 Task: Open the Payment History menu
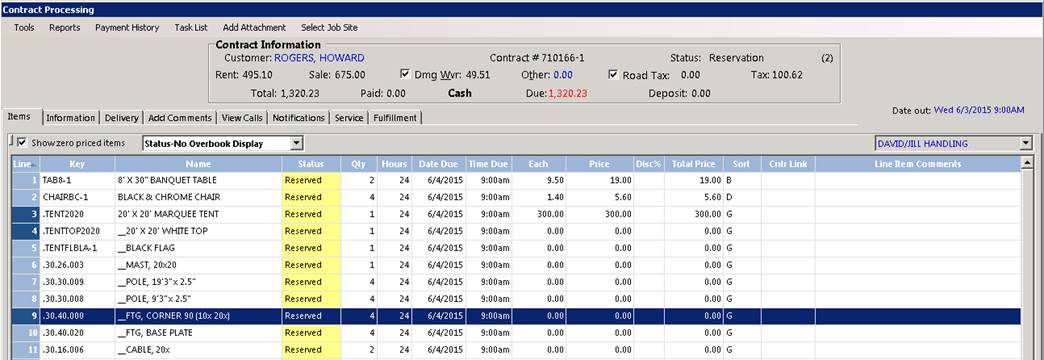click(127, 28)
